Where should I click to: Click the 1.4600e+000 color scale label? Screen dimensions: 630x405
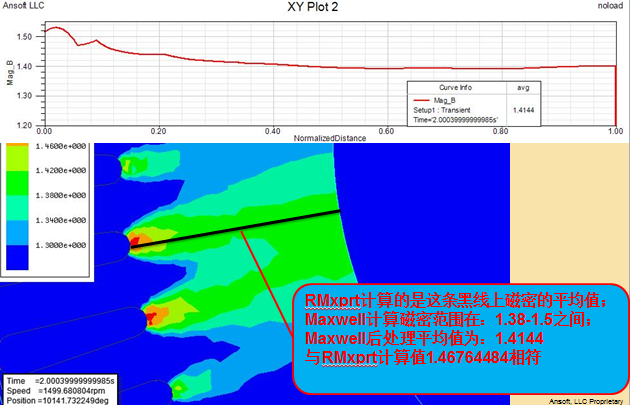click(x=61, y=147)
